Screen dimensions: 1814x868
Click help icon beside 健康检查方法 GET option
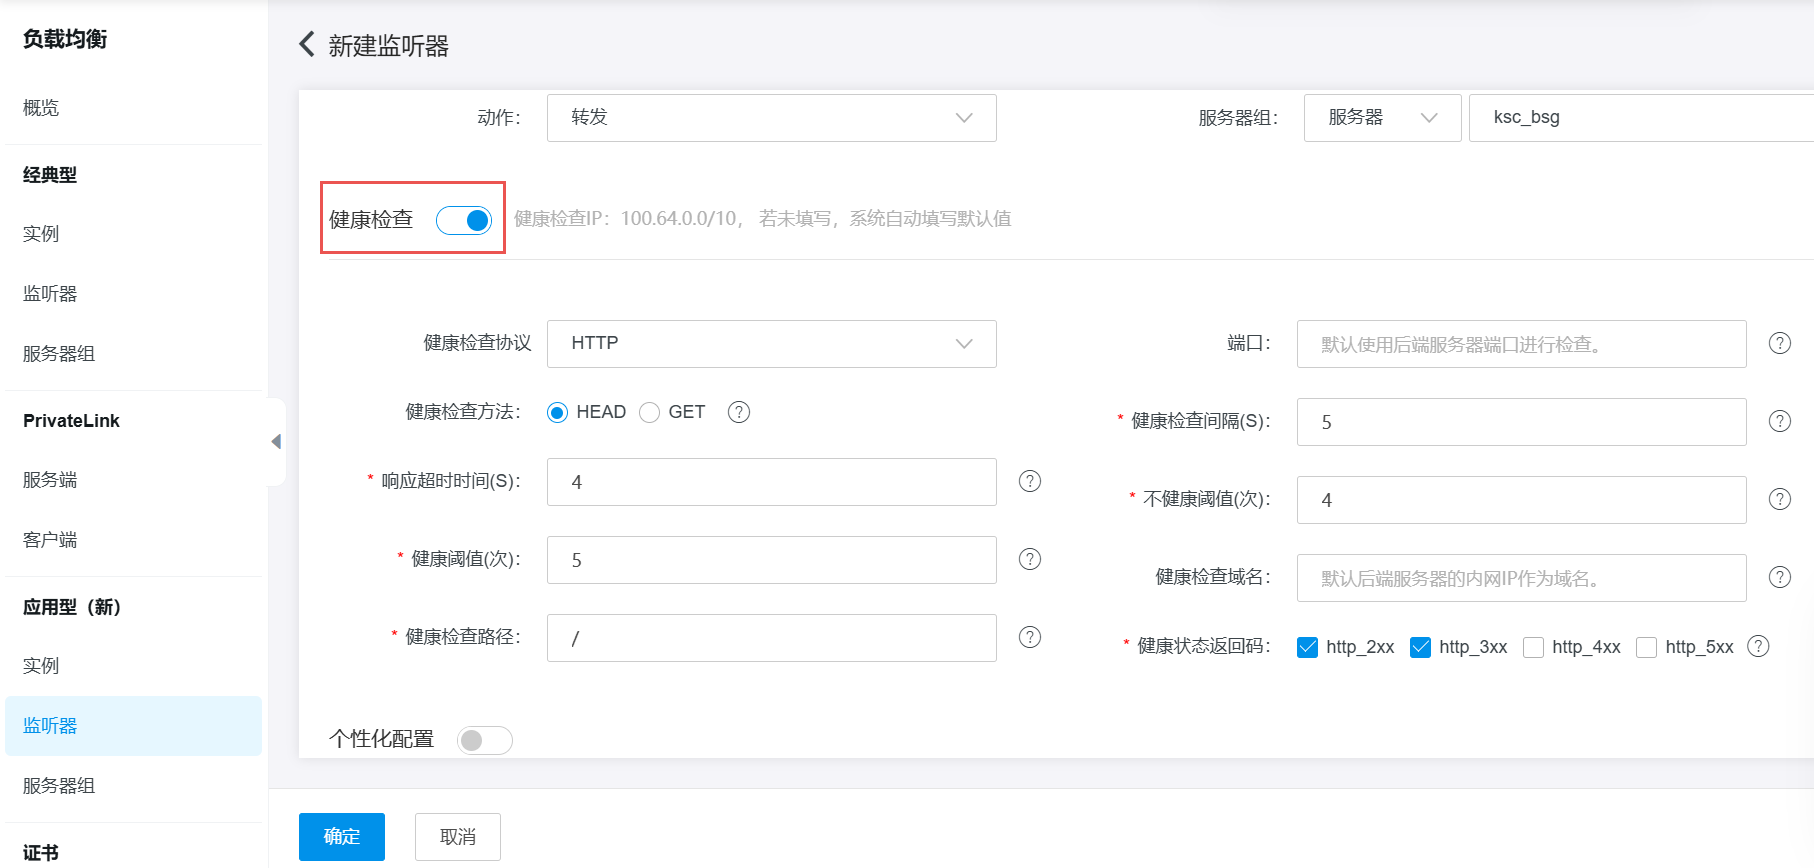738,412
